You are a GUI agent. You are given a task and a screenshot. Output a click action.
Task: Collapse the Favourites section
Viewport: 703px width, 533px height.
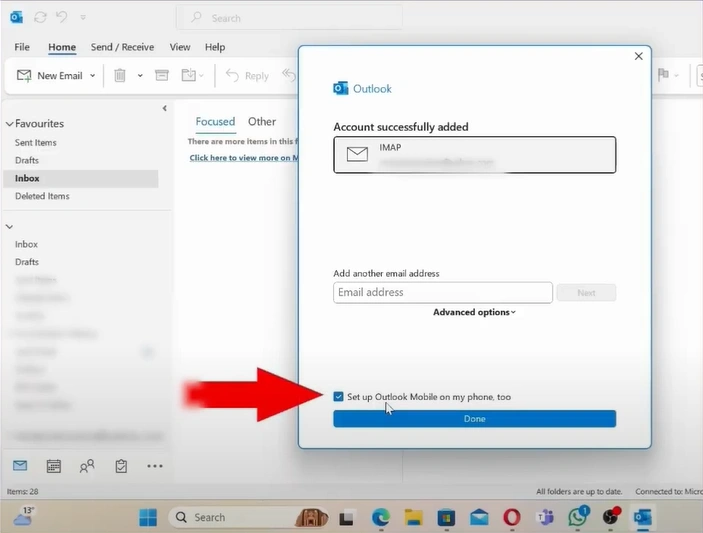pos(9,124)
